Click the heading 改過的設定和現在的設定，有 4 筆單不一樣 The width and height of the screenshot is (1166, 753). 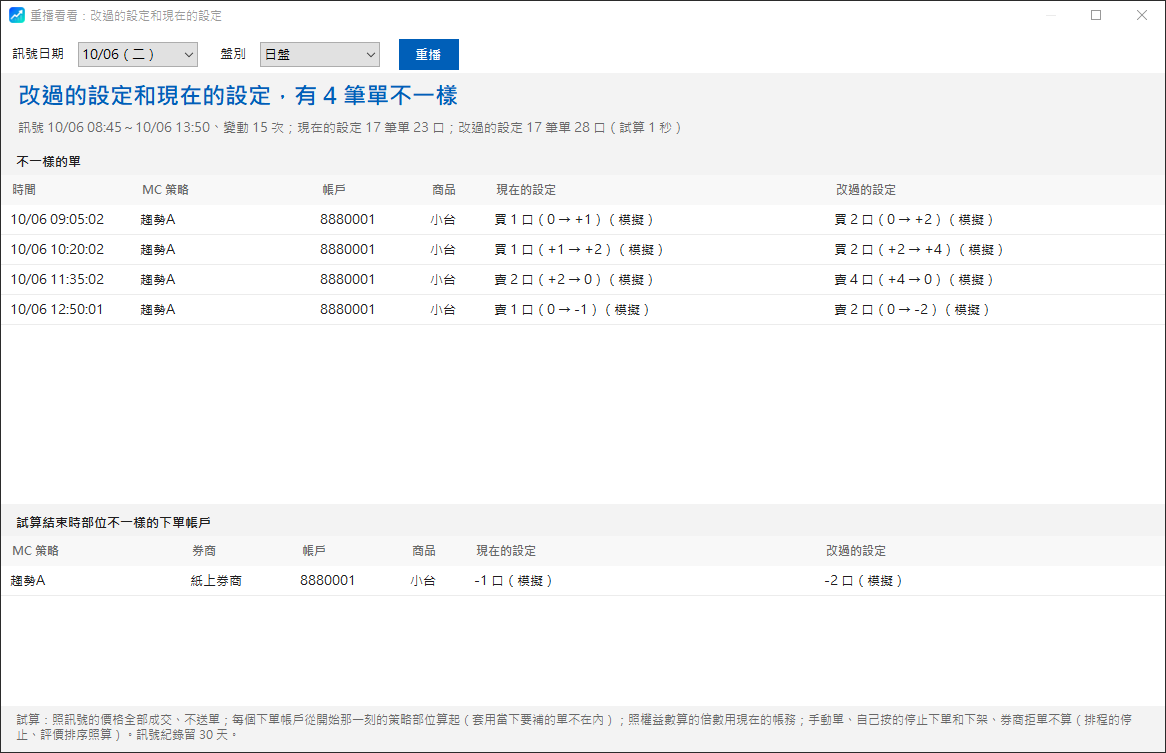click(x=238, y=95)
